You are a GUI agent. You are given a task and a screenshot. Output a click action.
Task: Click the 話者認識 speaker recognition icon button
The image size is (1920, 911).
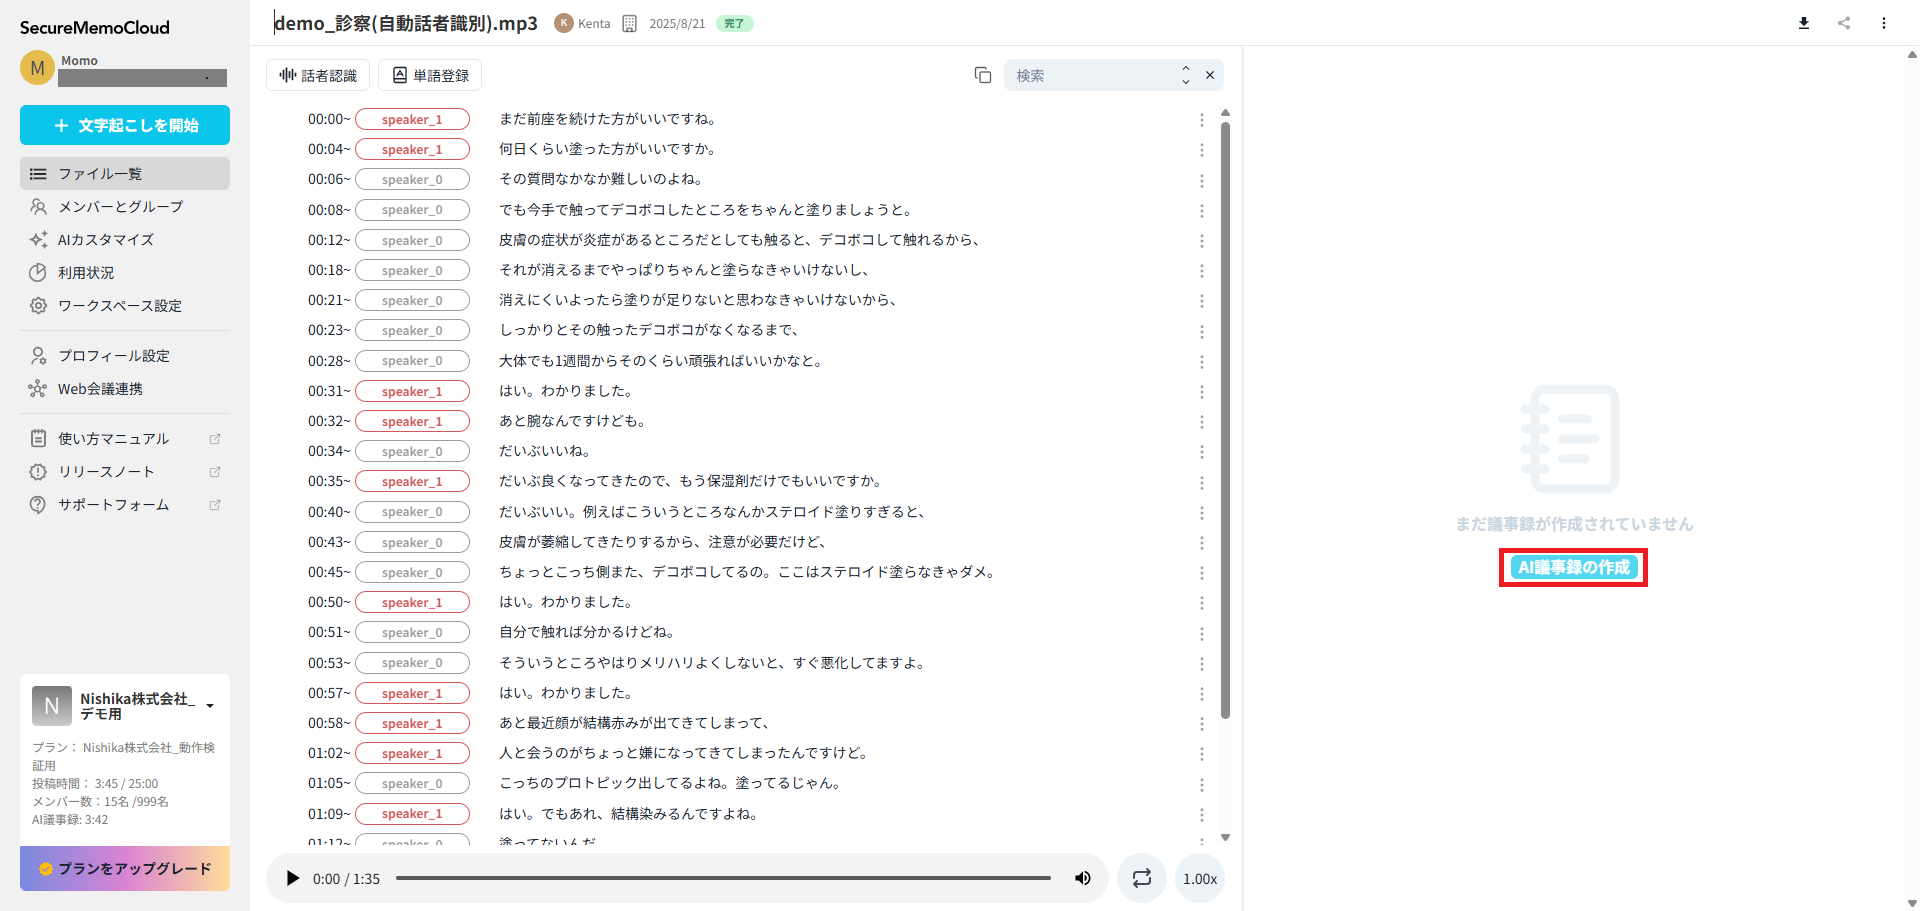click(317, 74)
